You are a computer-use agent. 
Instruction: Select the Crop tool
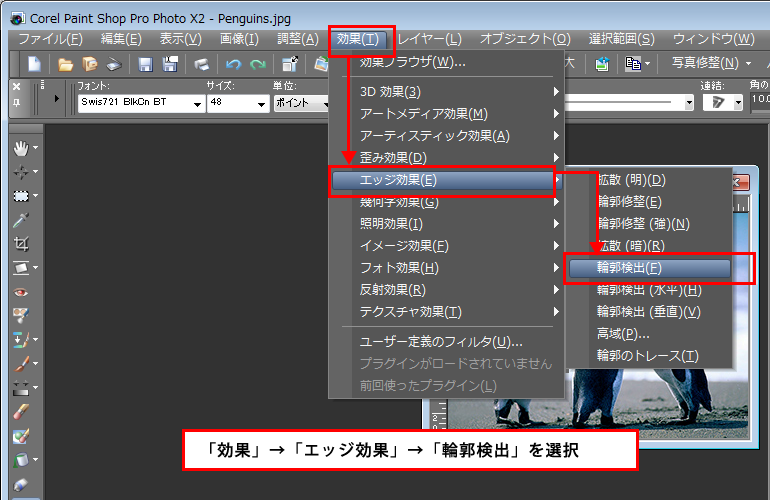click(x=21, y=244)
